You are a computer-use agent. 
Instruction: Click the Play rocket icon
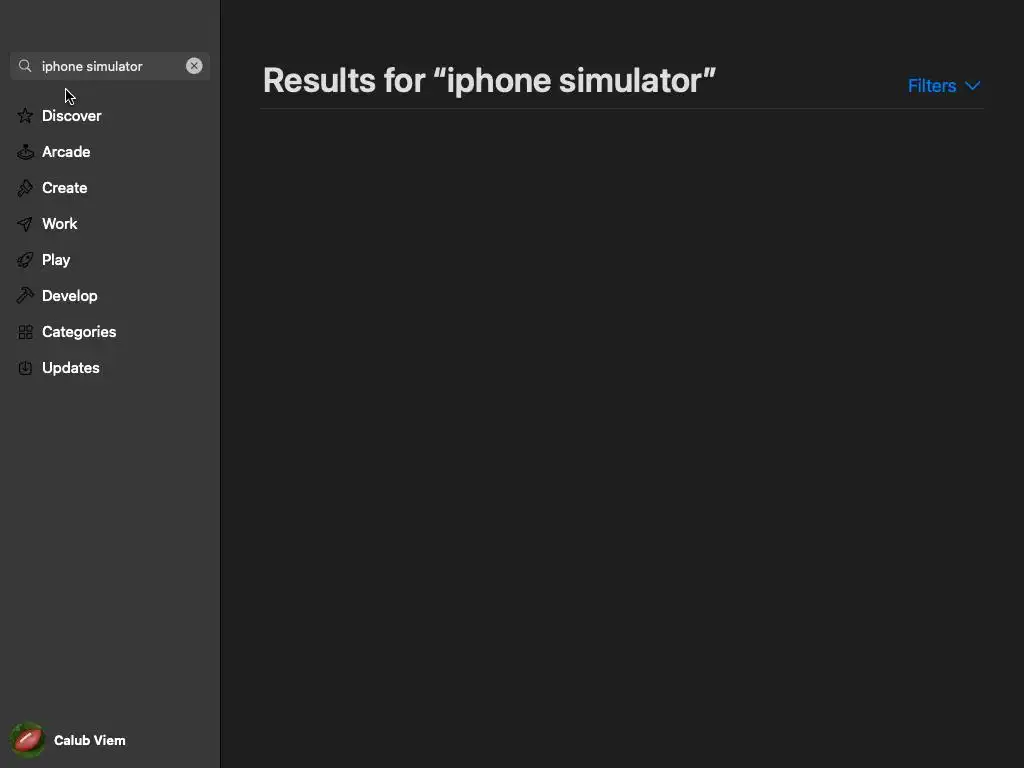25,260
